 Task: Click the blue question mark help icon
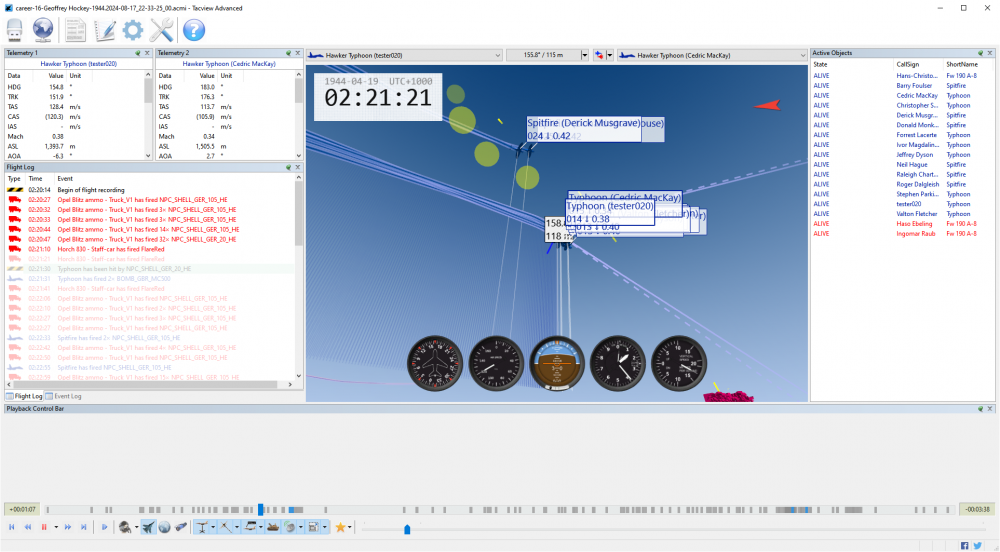tap(193, 30)
